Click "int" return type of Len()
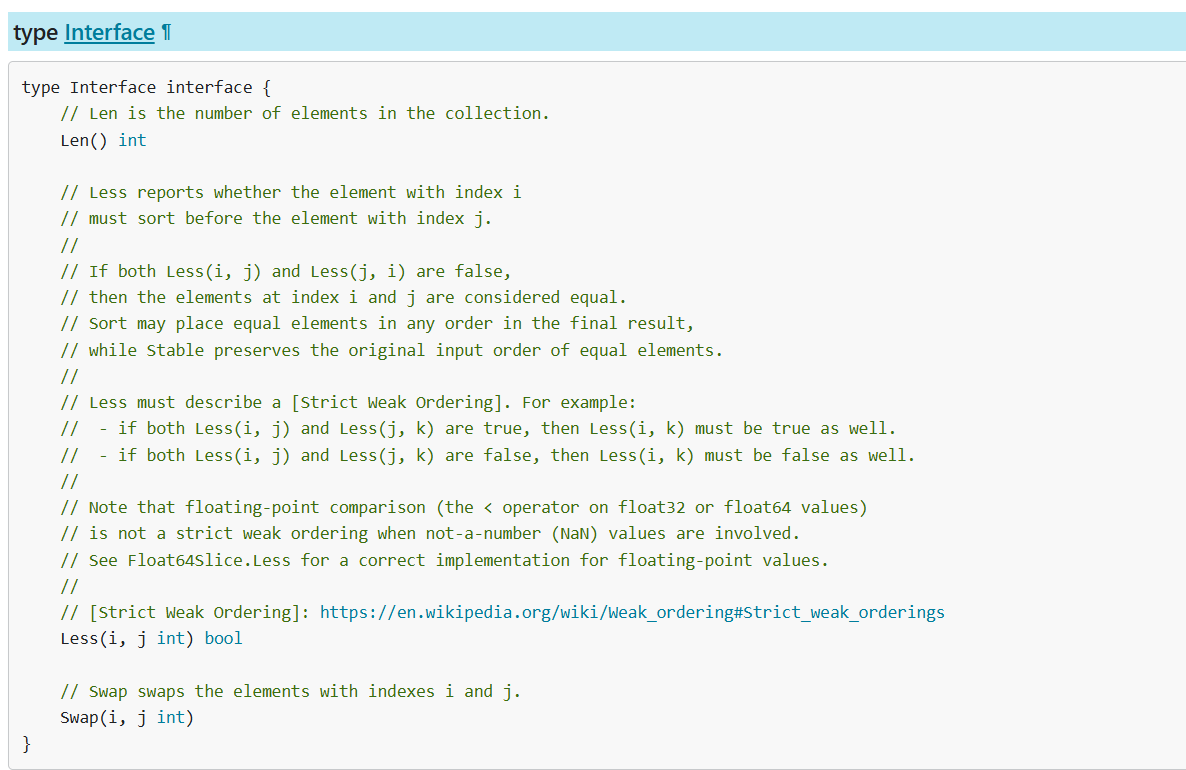 (132, 140)
